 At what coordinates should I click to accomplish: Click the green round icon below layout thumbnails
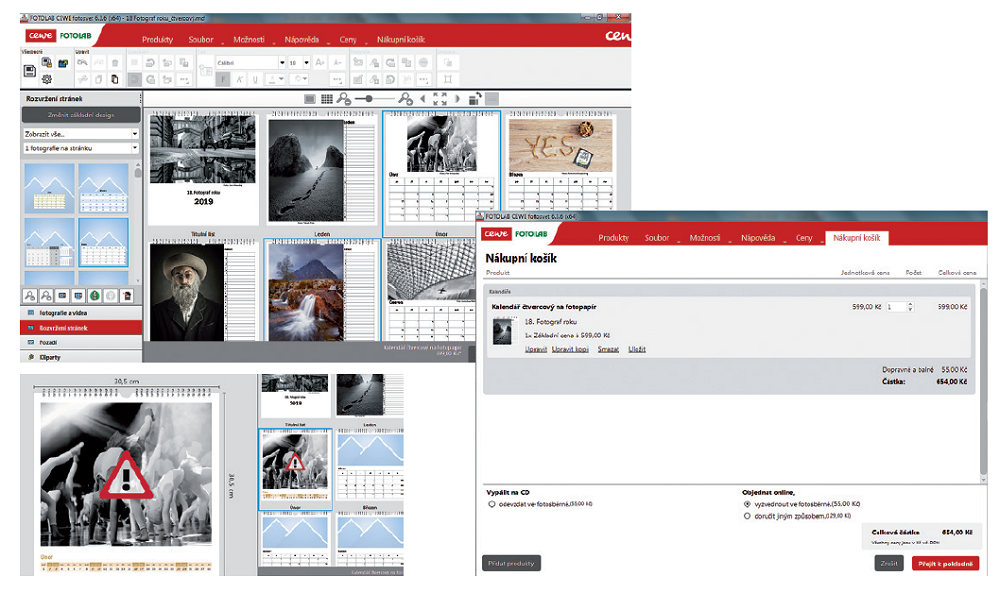(x=94, y=296)
